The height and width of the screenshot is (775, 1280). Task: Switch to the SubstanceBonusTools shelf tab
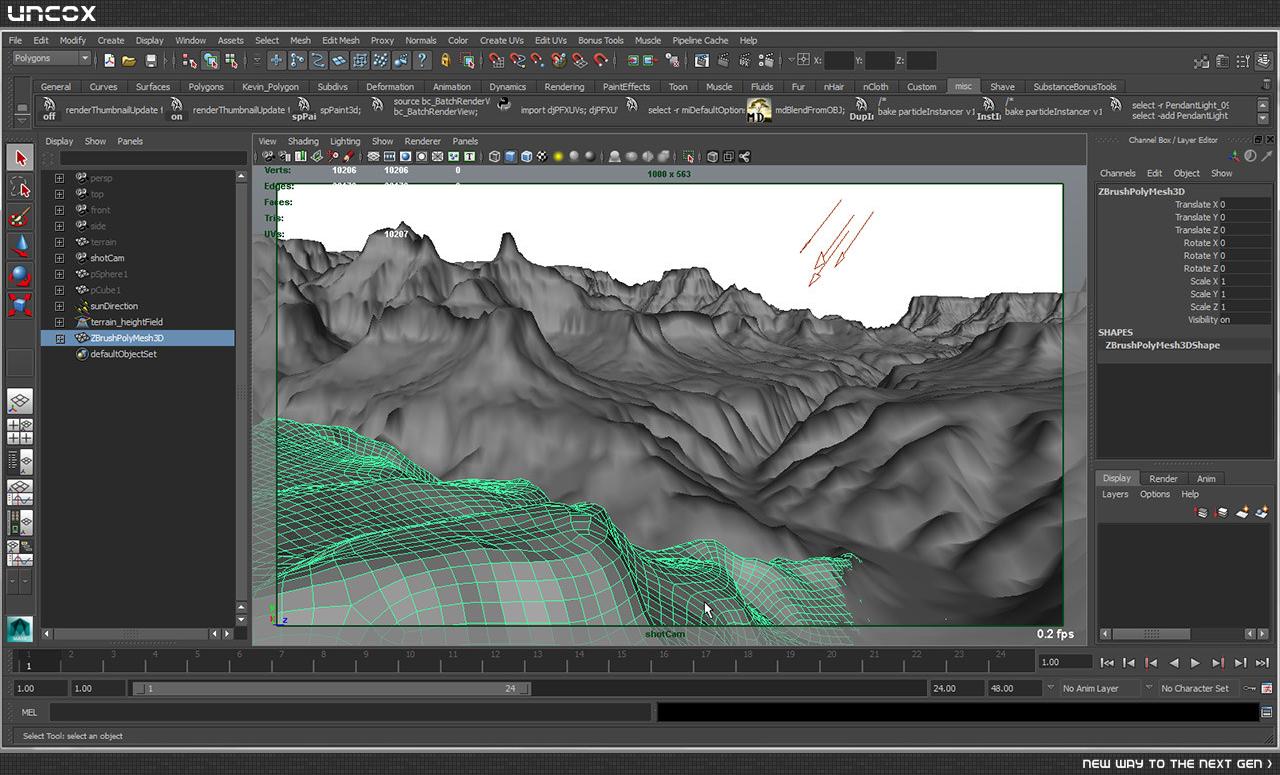pyautogui.click(x=1075, y=87)
